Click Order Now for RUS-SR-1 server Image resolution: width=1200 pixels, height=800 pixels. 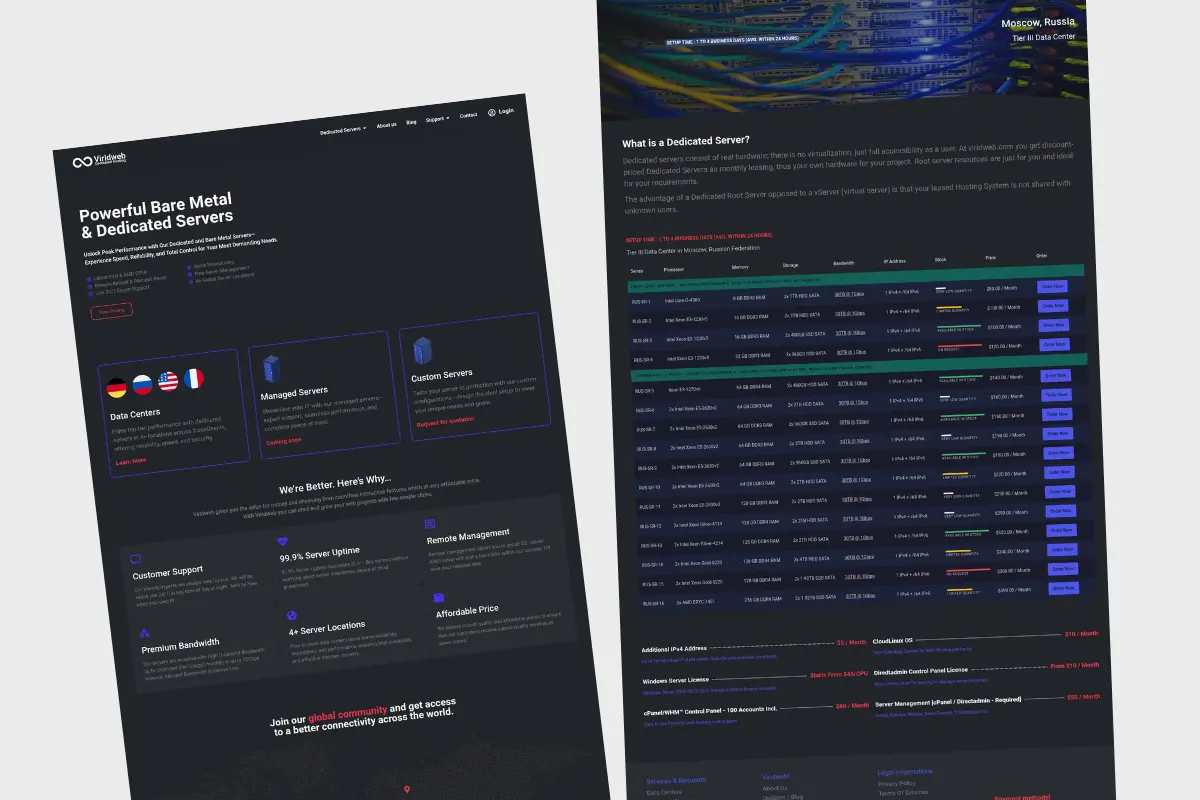pyautogui.click(x=1052, y=286)
